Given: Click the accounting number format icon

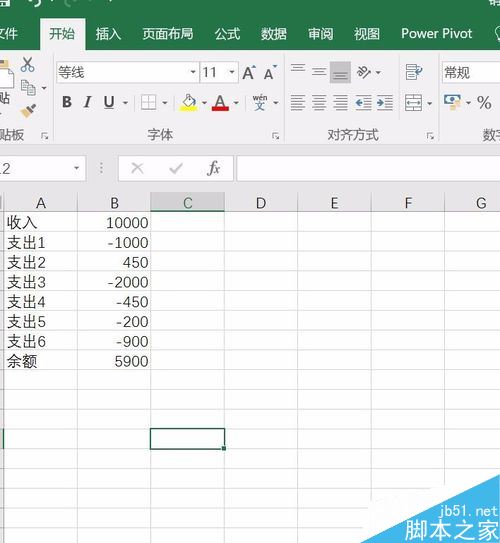Looking at the screenshot, I should click(x=453, y=103).
